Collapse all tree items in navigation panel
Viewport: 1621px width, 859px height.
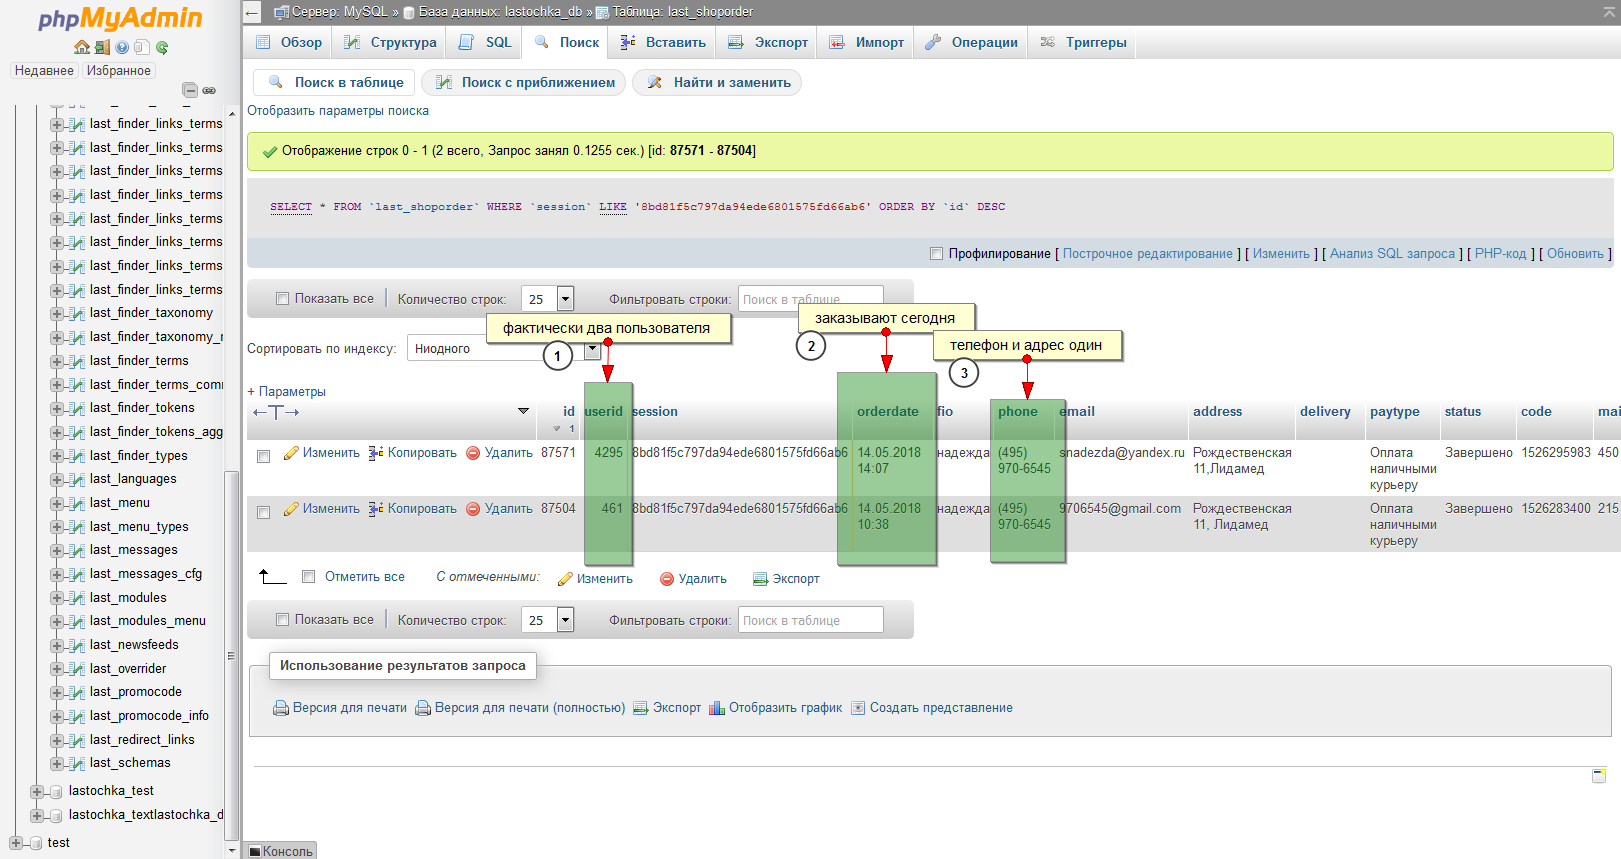click(189, 90)
